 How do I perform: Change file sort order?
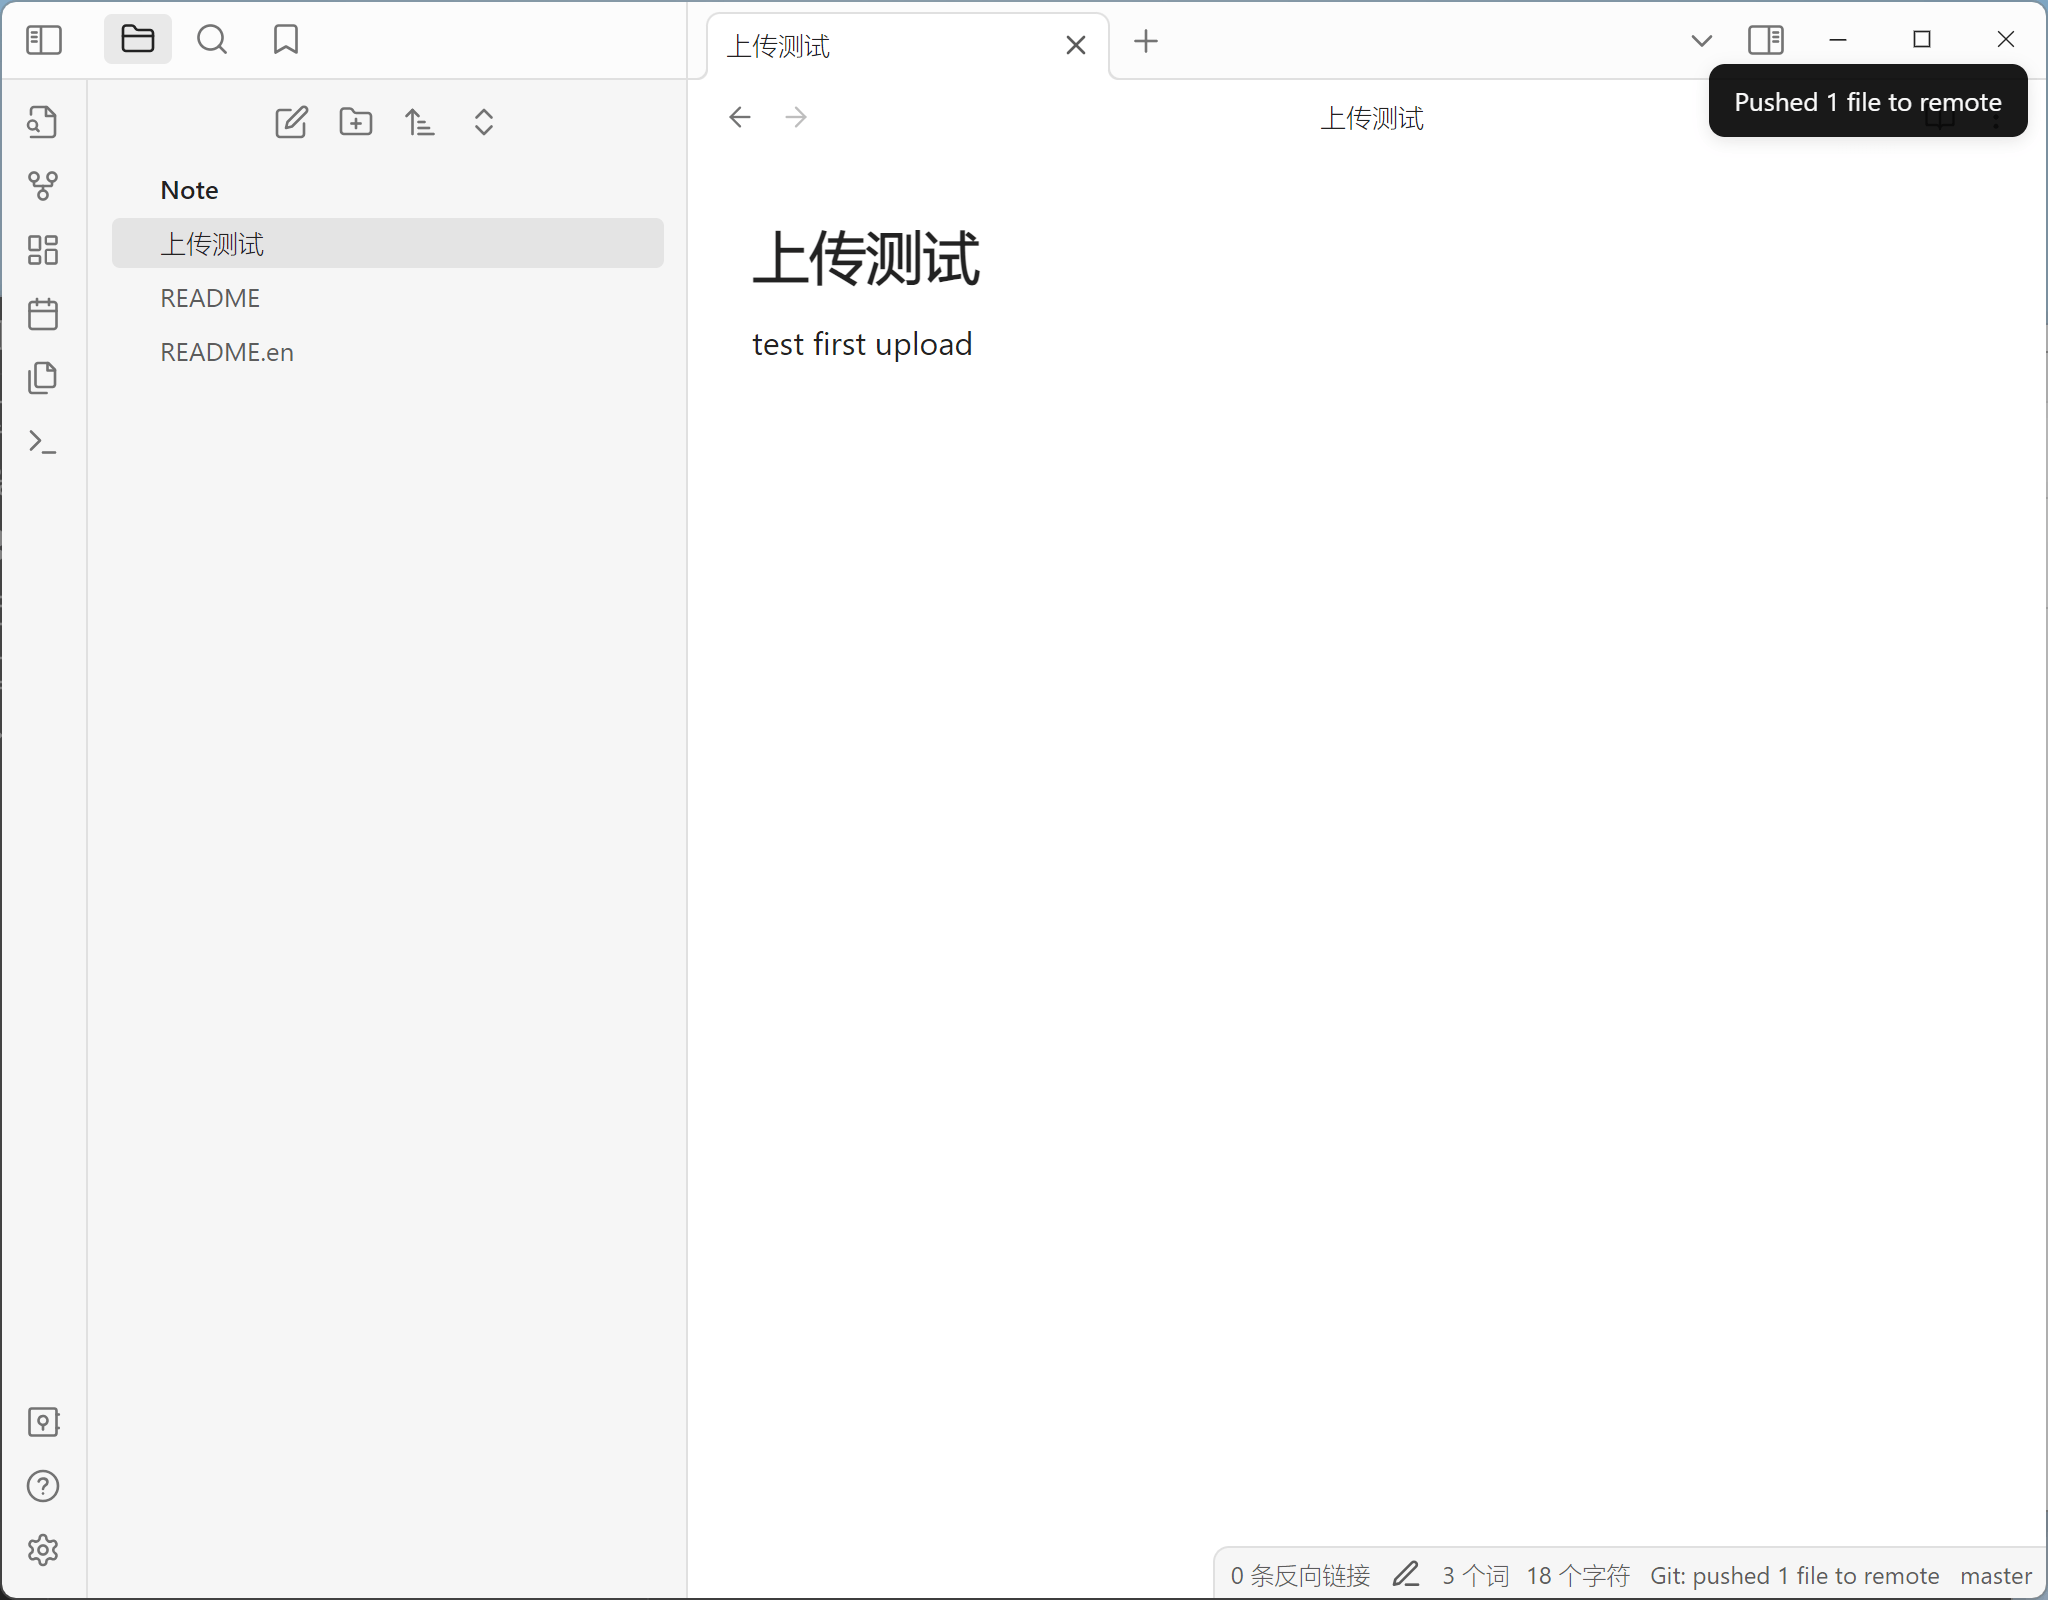(x=419, y=122)
